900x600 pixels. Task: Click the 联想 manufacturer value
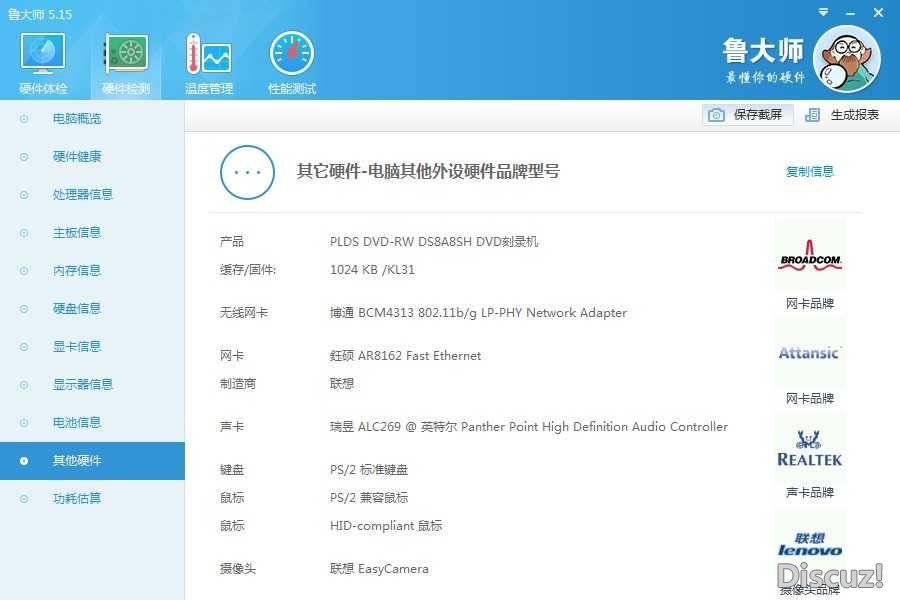(342, 384)
